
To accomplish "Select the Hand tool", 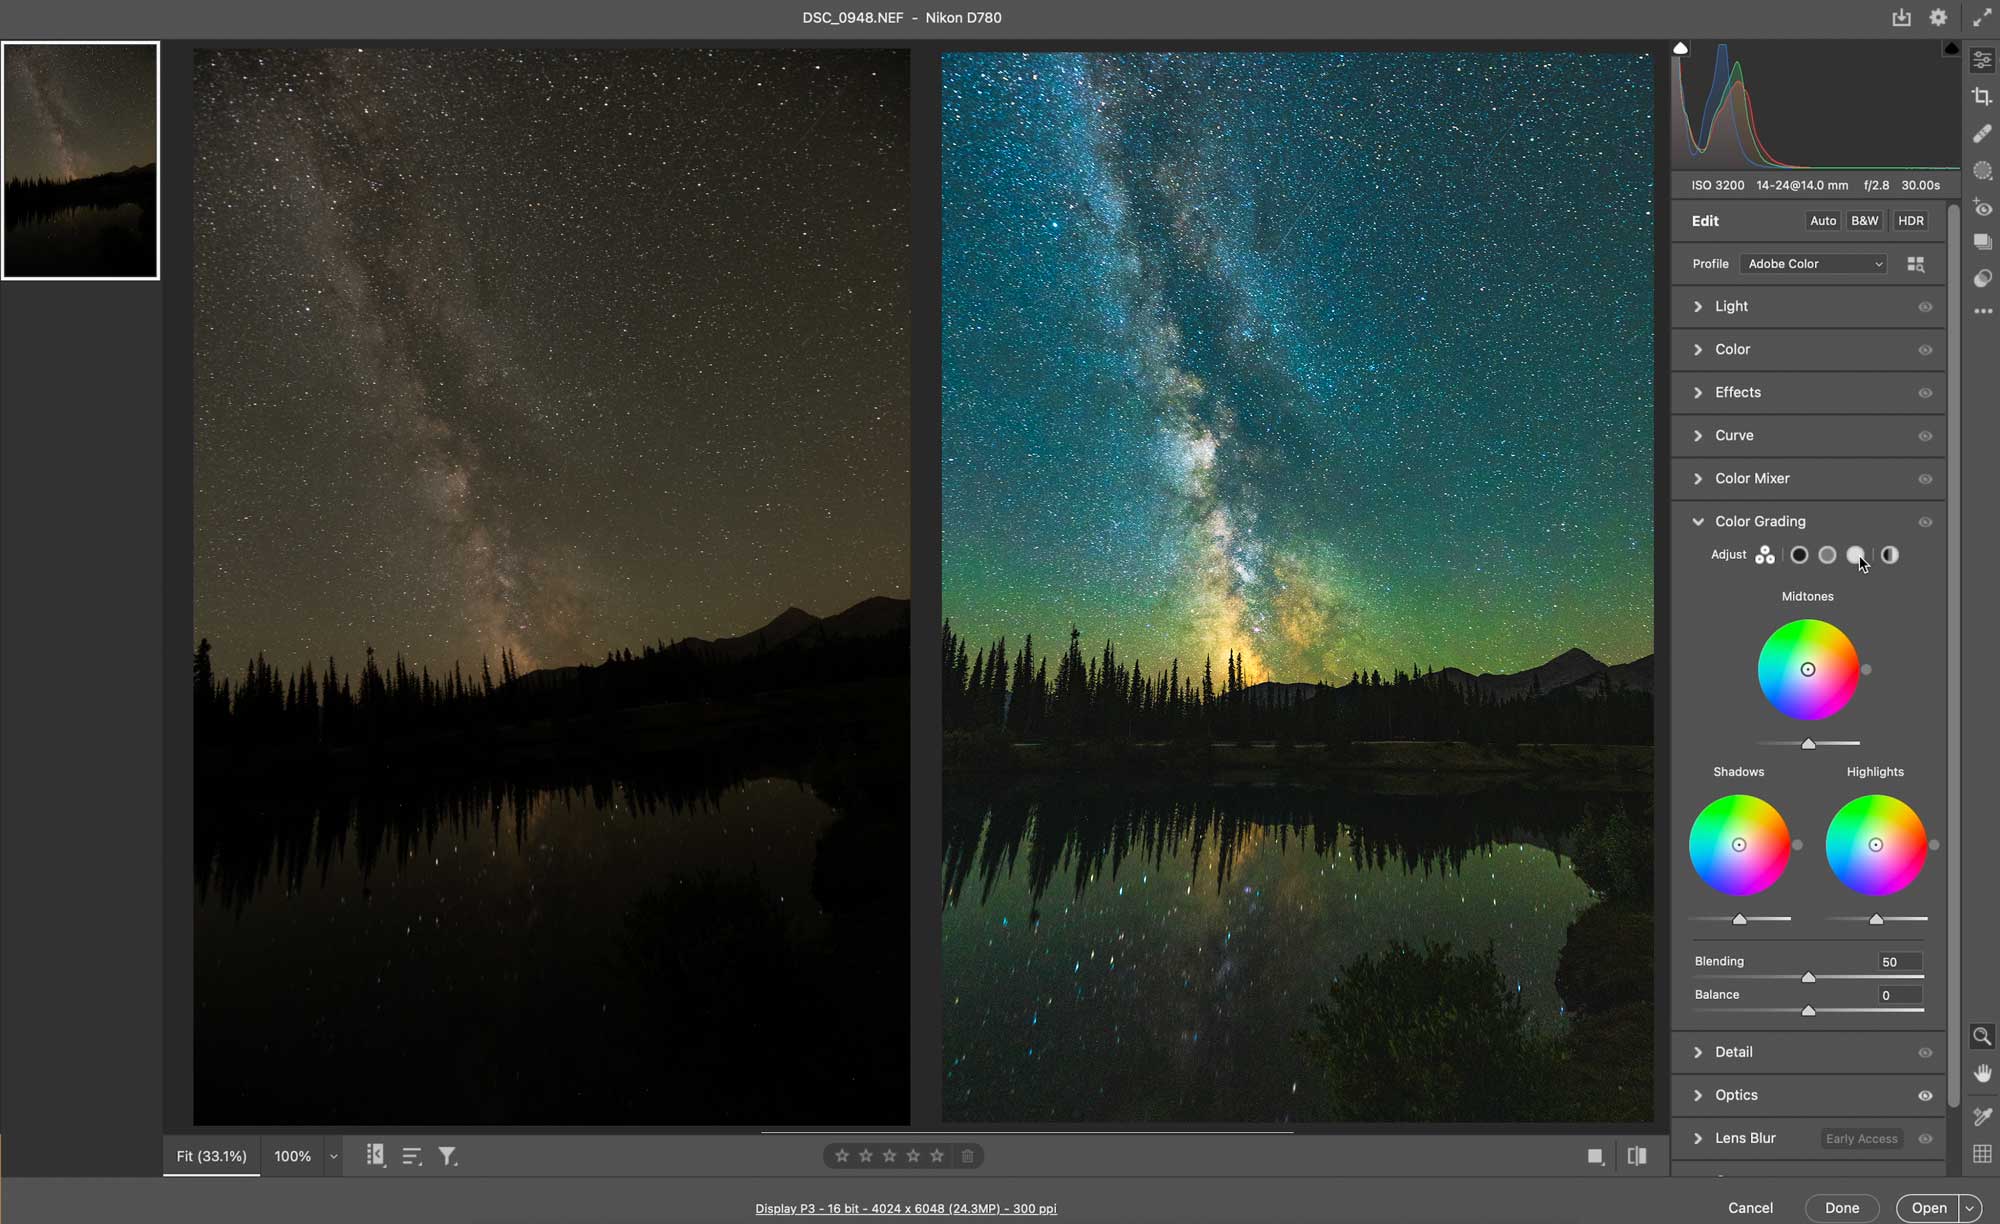I will click(1984, 1073).
